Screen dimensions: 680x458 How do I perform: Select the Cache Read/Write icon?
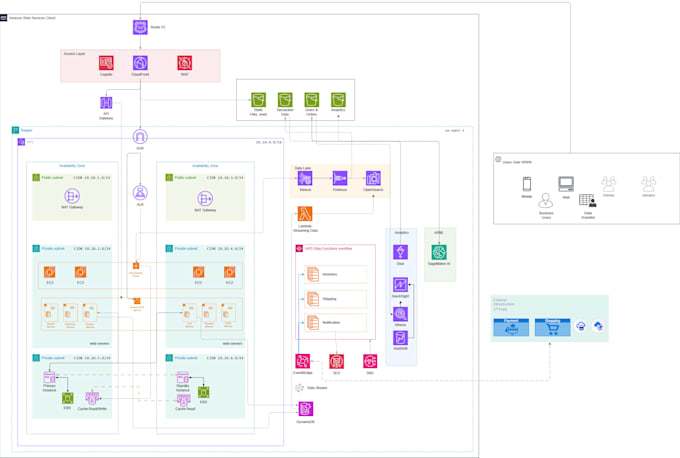(92, 399)
